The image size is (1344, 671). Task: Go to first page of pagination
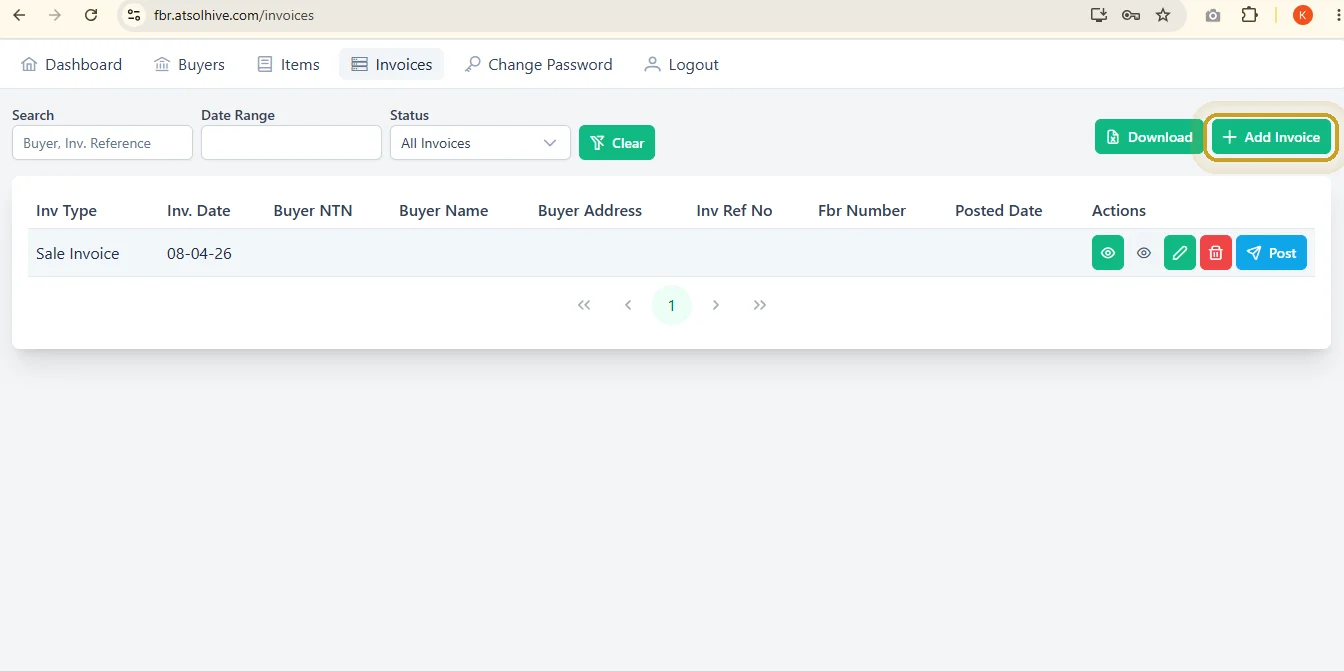click(584, 305)
